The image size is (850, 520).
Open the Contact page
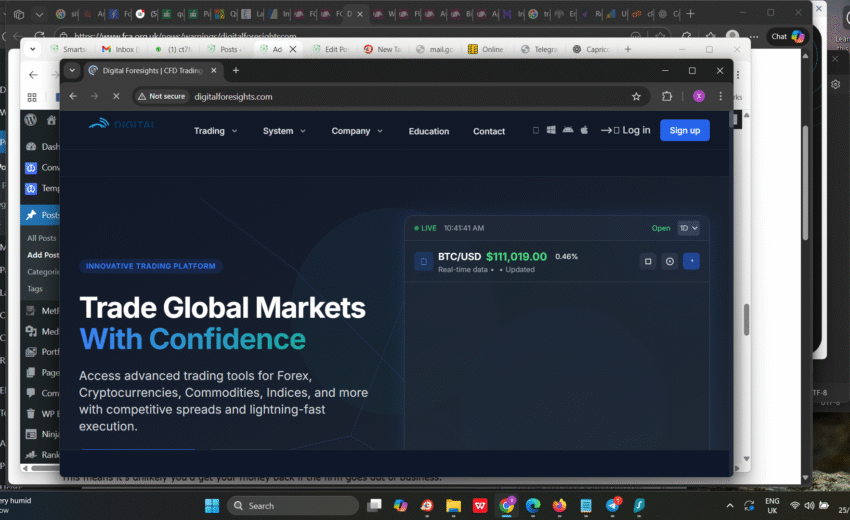click(x=489, y=131)
